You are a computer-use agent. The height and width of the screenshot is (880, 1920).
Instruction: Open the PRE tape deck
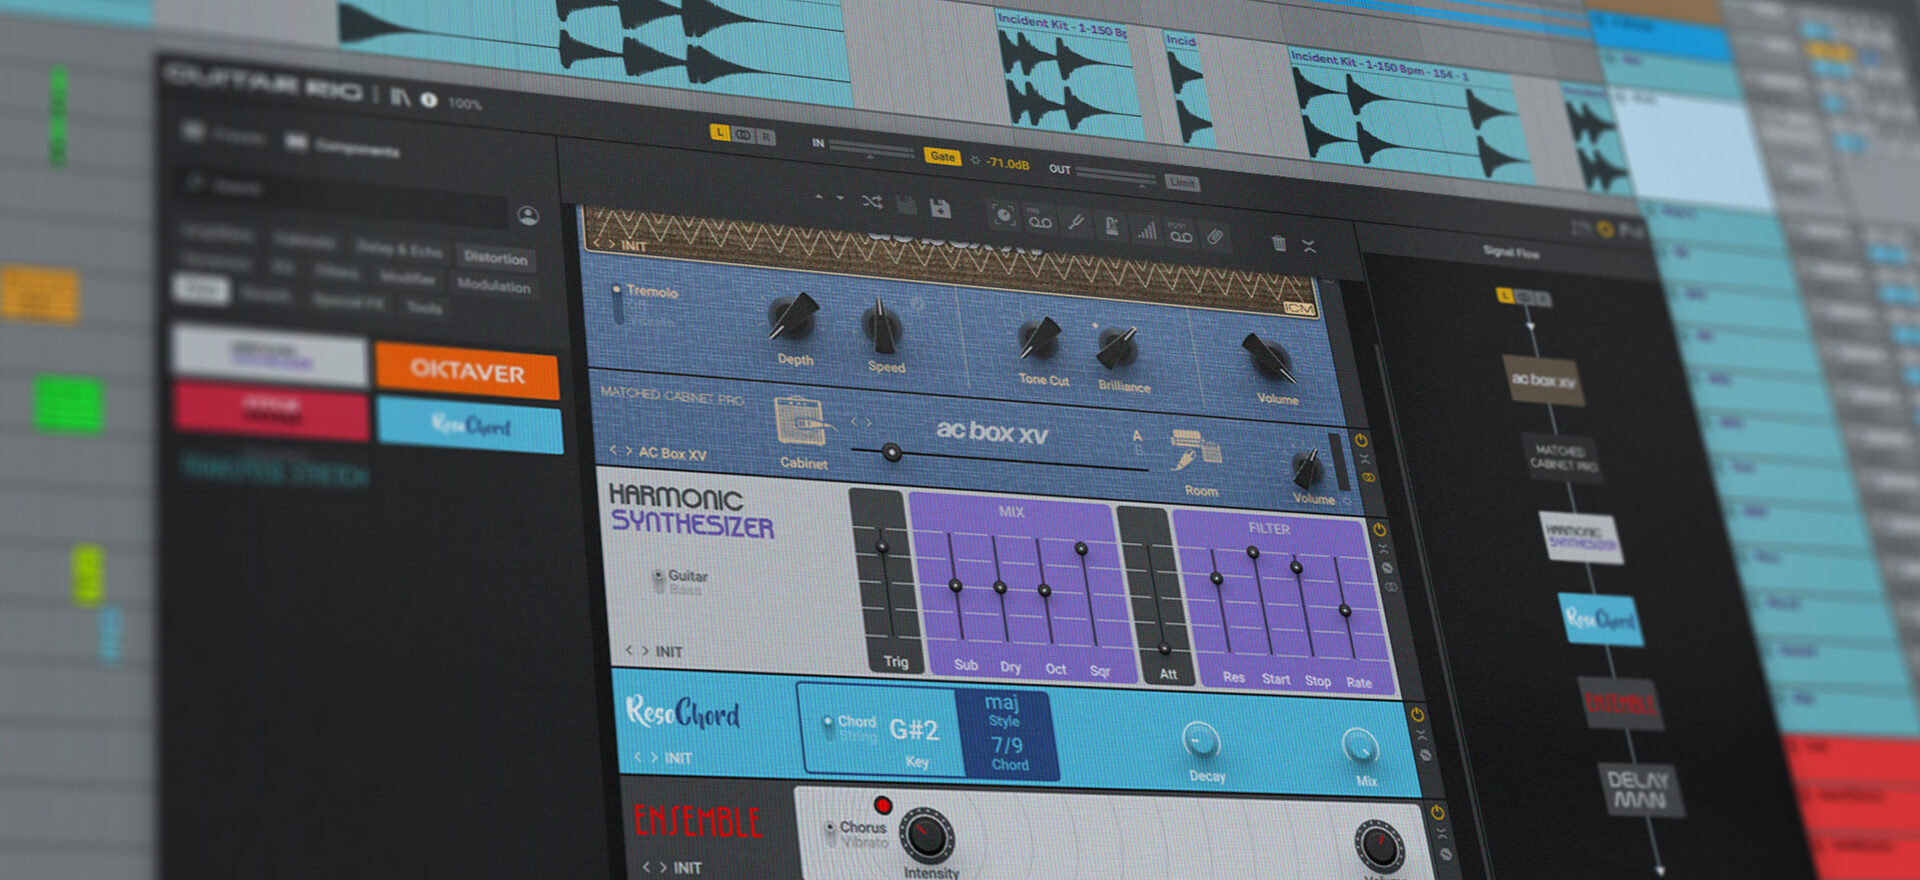pyautogui.click(x=1039, y=218)
